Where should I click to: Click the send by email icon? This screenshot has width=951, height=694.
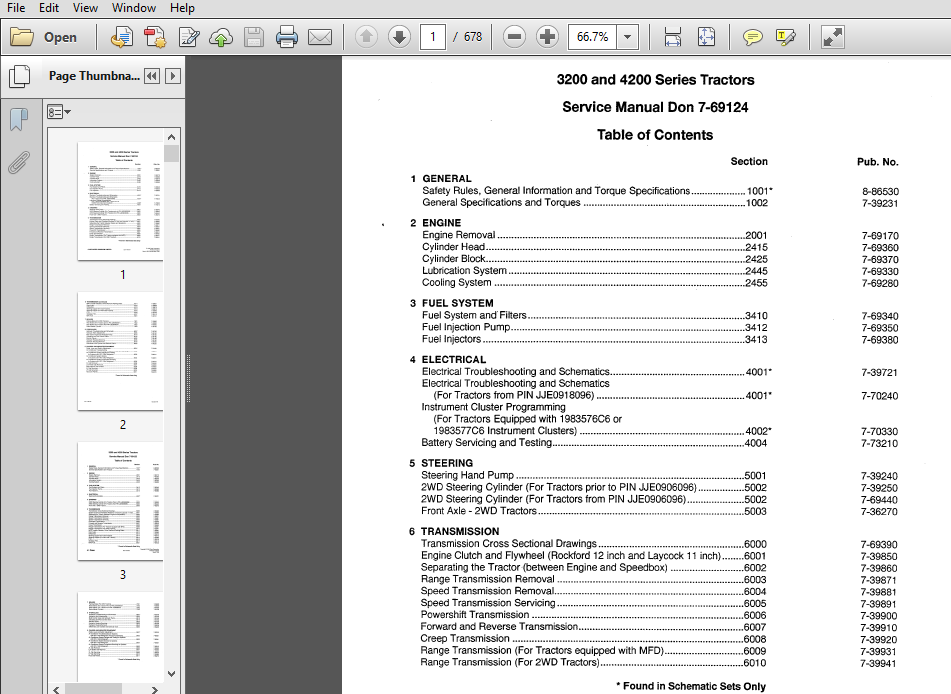click(320, 38)
